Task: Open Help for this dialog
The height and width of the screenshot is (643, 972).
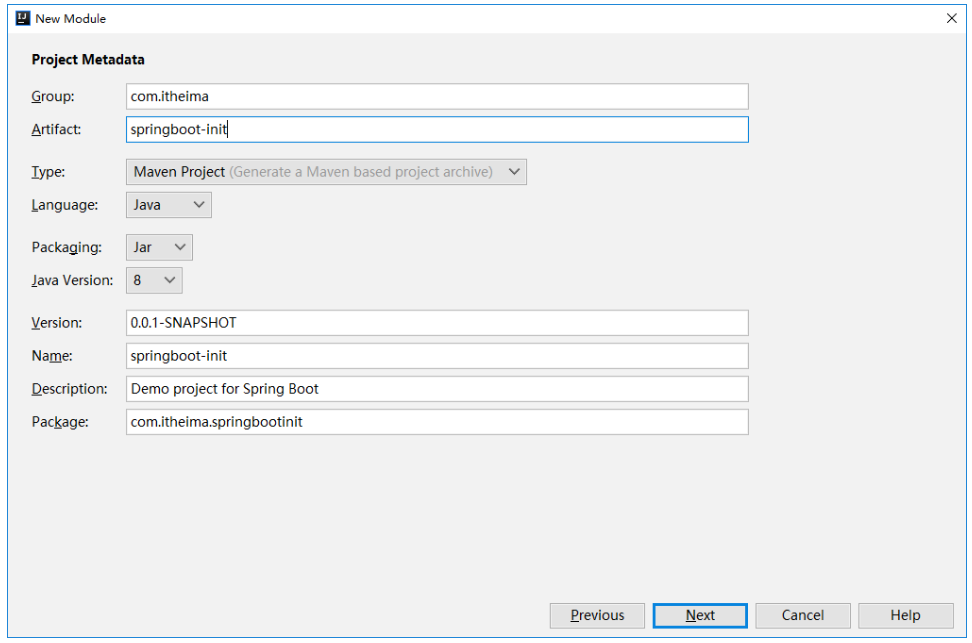Action: coord(905,616)
